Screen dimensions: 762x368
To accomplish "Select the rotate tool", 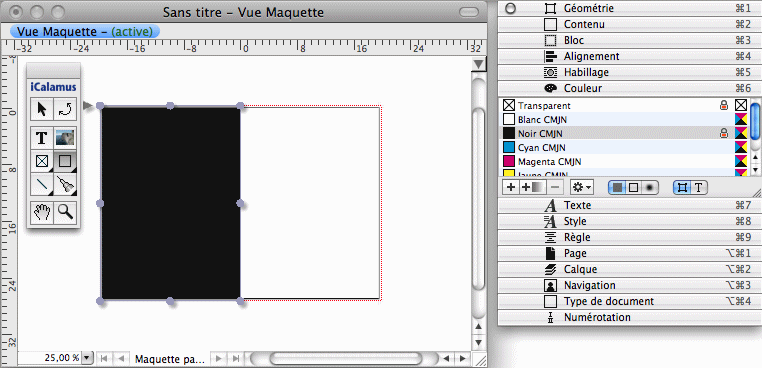I will [65, 109].
